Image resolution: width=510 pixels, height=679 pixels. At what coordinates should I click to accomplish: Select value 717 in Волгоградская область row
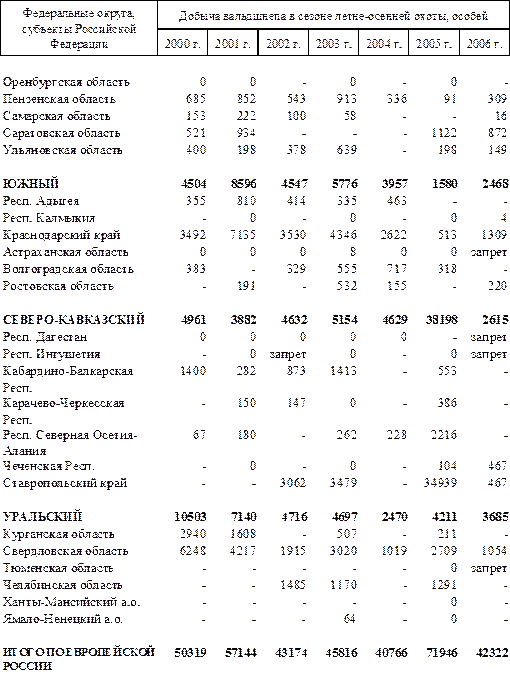[x=397, y=269]
